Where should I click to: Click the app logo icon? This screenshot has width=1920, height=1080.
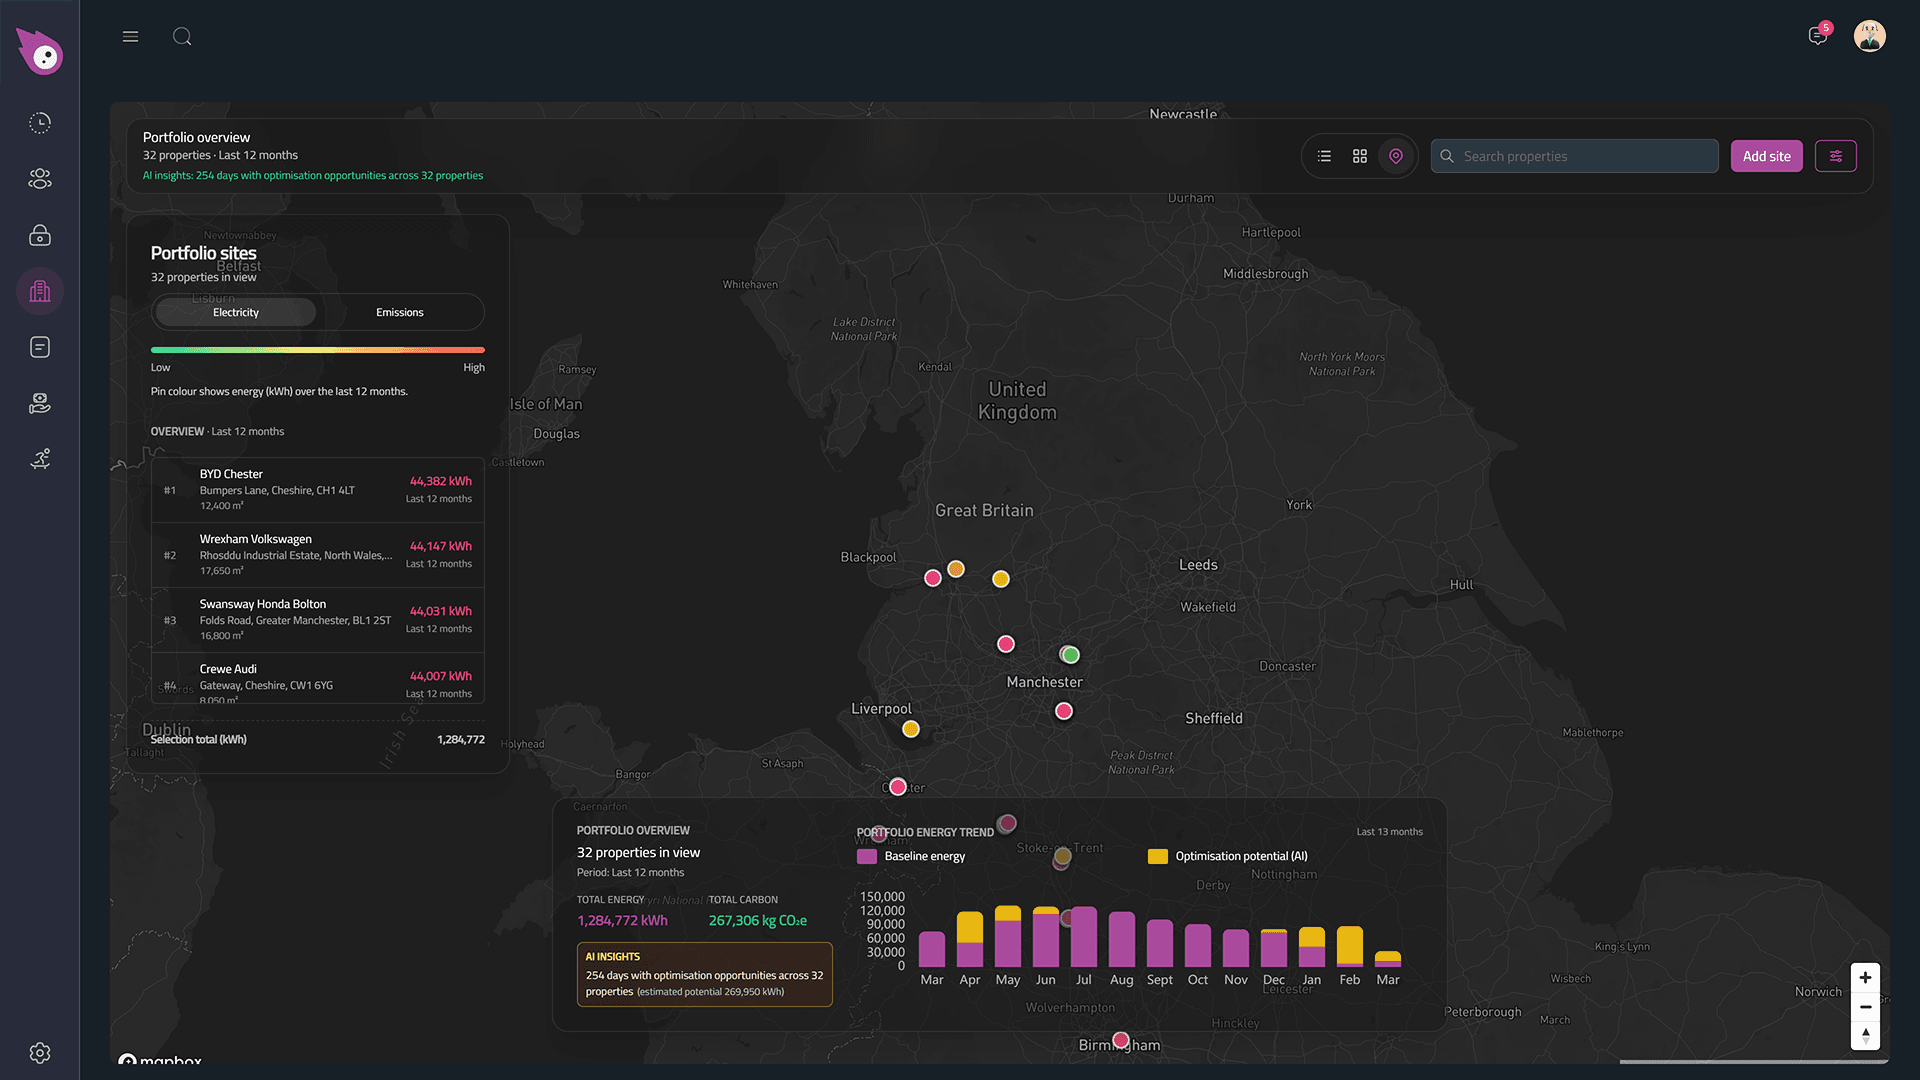[x=40, y=51]
